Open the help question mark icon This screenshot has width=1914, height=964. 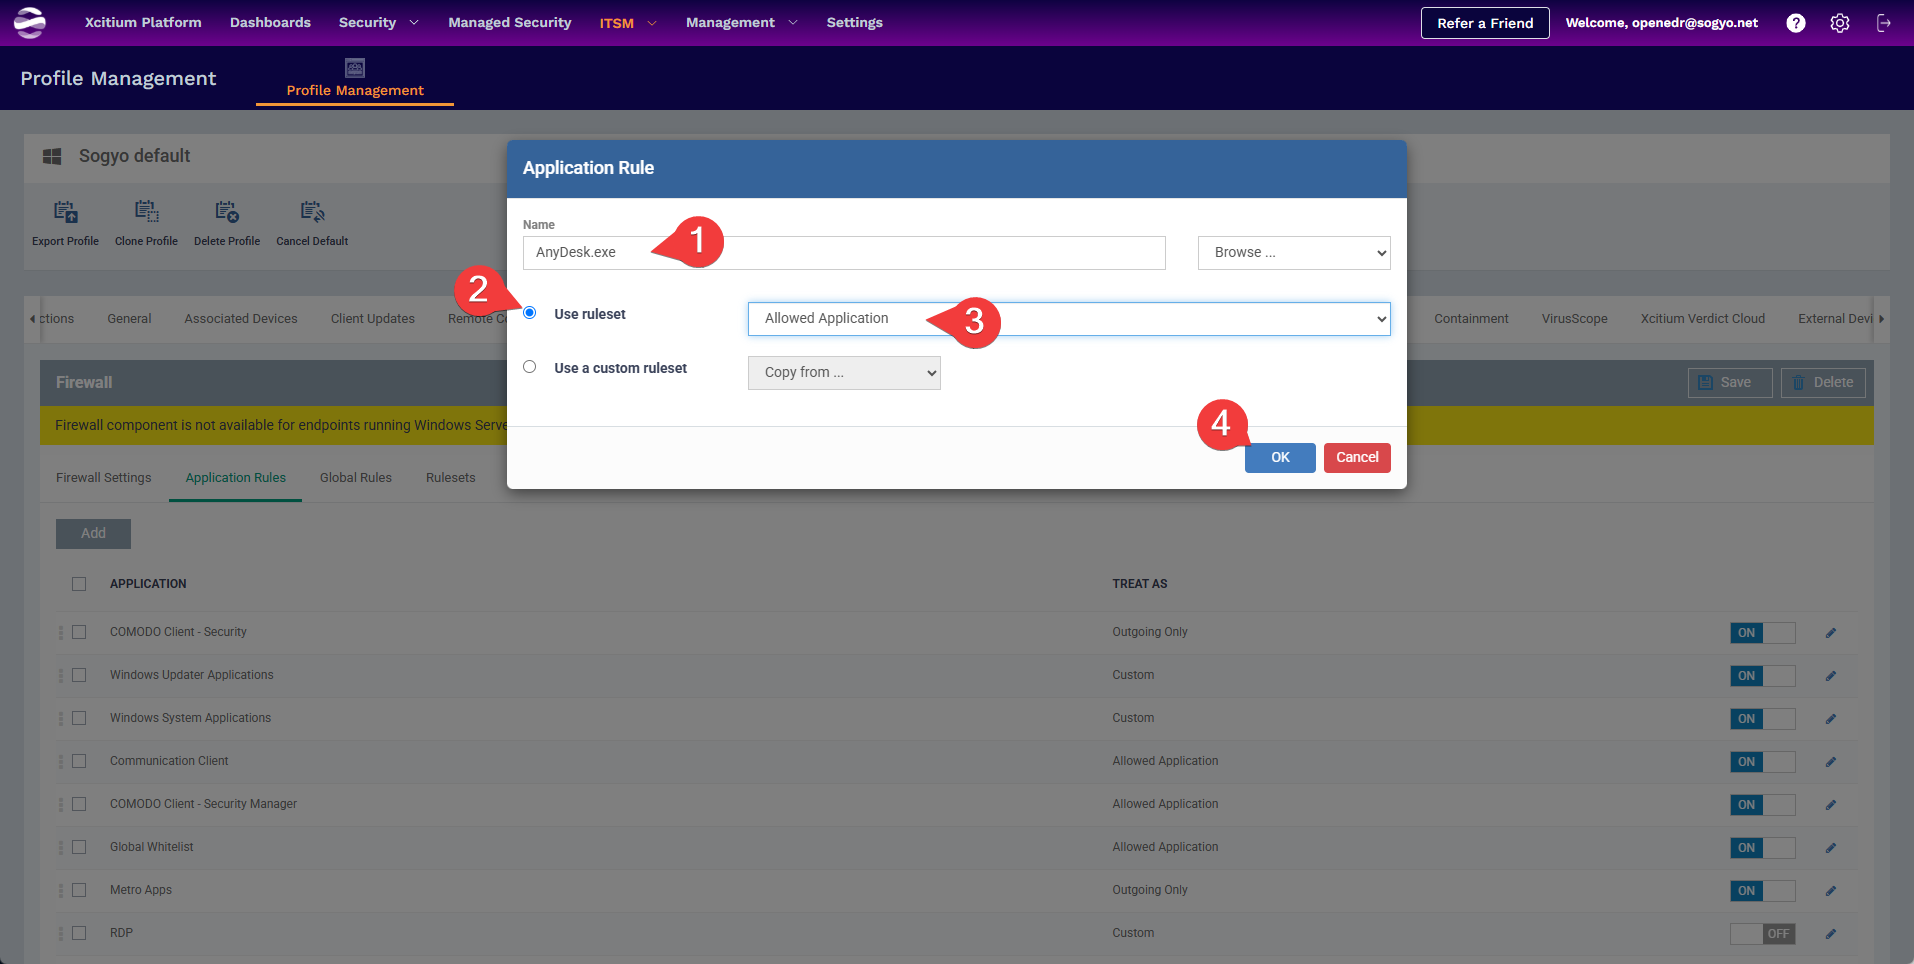pos(1796,23)
